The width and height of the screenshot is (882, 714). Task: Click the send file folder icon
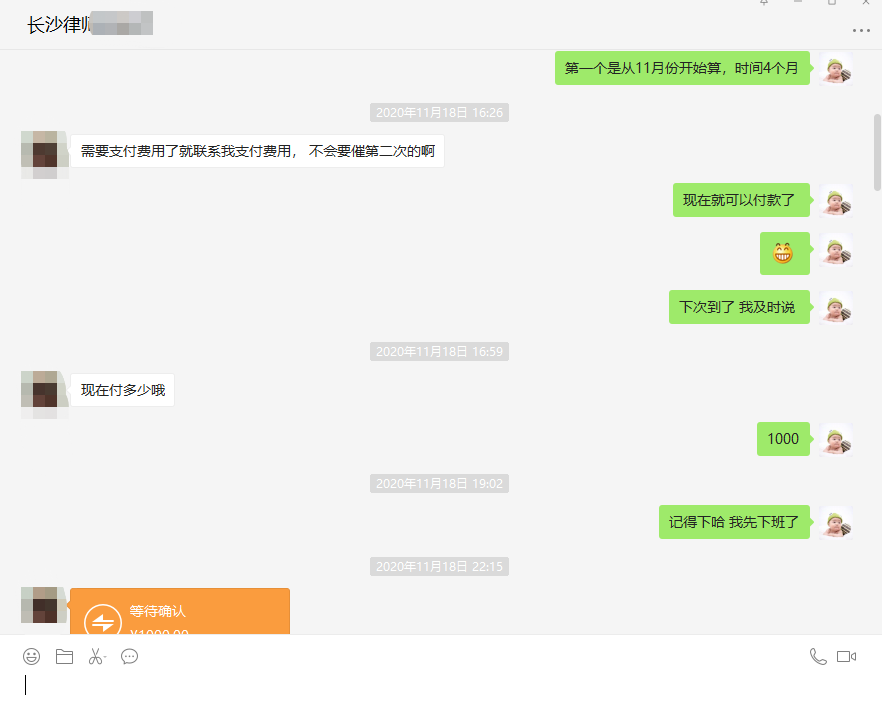tap(64, 657)
